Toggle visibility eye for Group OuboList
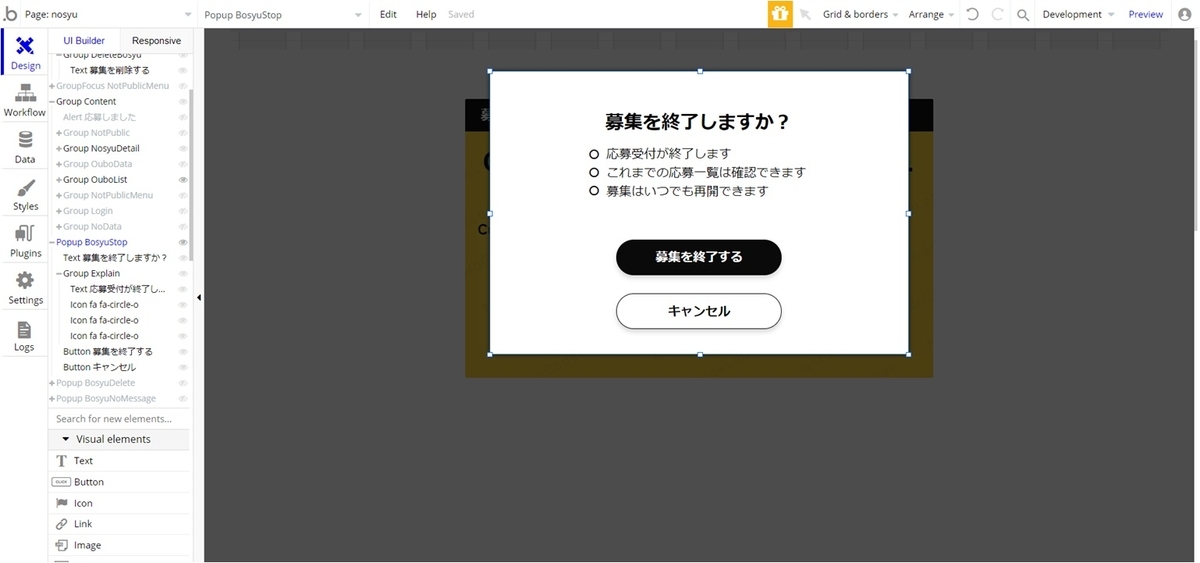This screenshot has height=563, width=1200. click(x=183, y=180)
